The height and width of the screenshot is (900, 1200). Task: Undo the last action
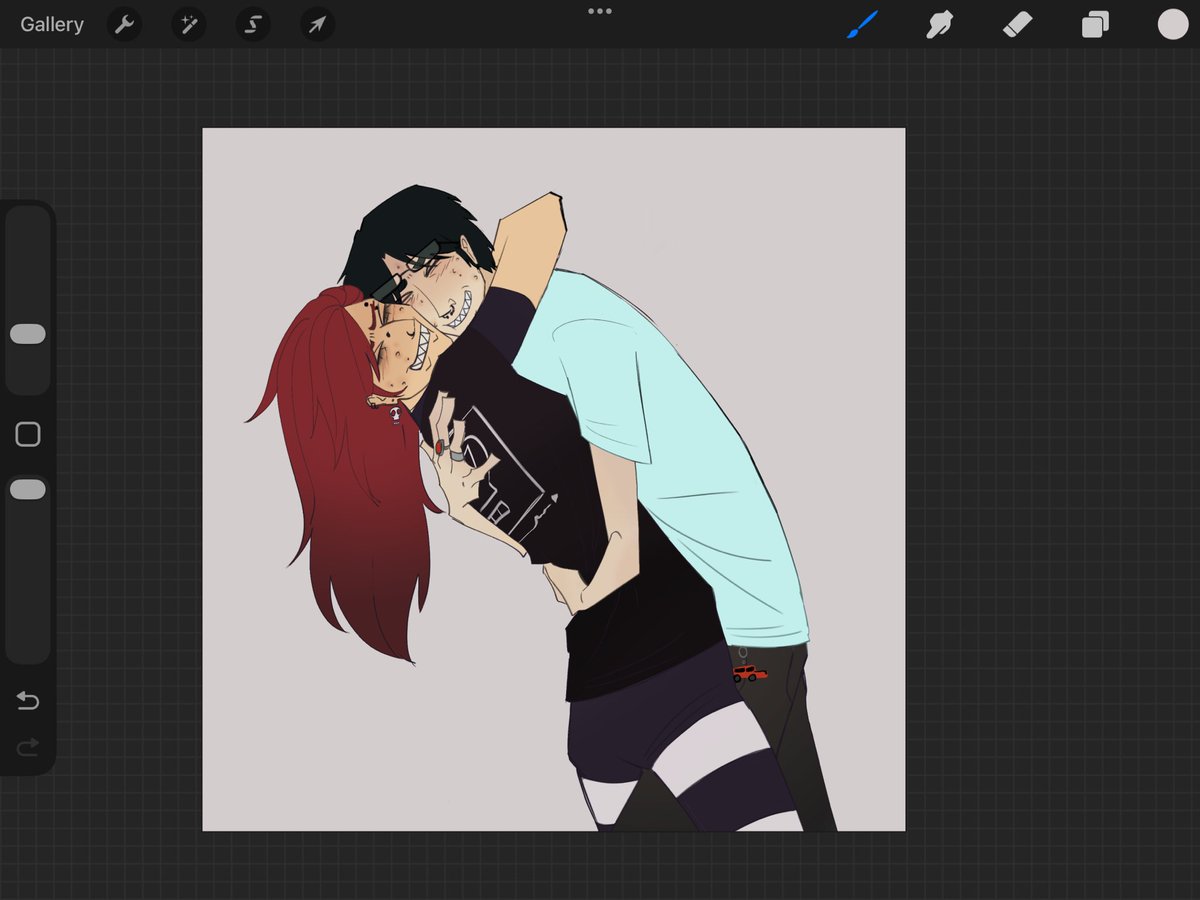(x=28, y=701)
